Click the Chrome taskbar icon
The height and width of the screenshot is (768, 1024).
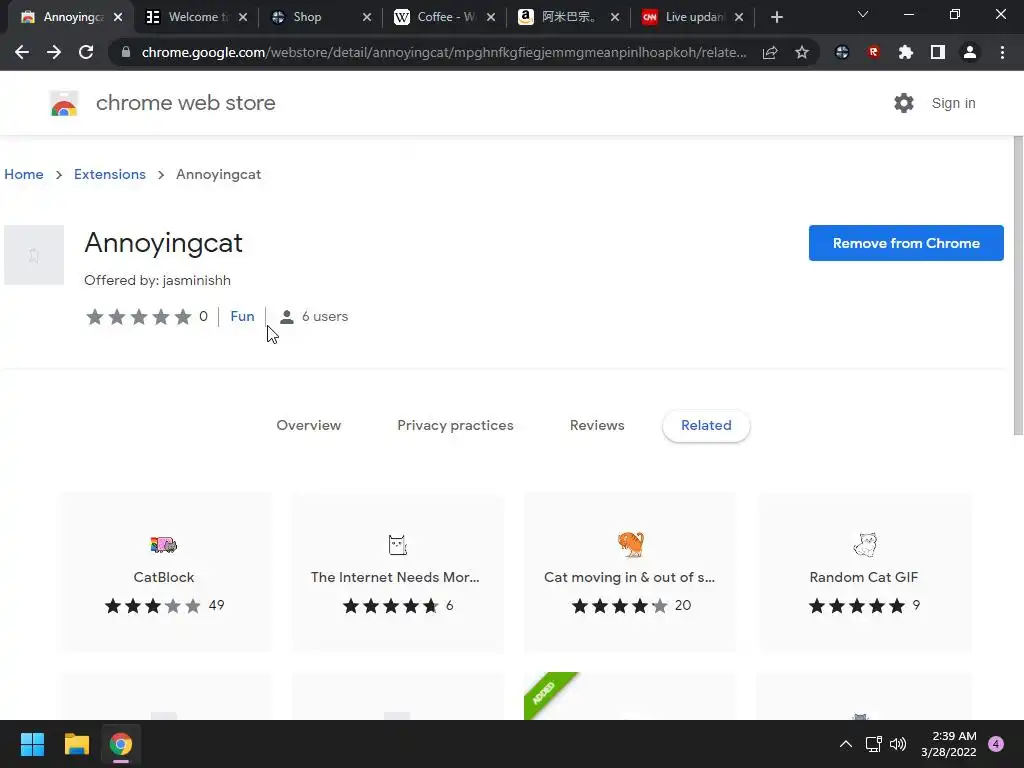click(x=121, y=744)
